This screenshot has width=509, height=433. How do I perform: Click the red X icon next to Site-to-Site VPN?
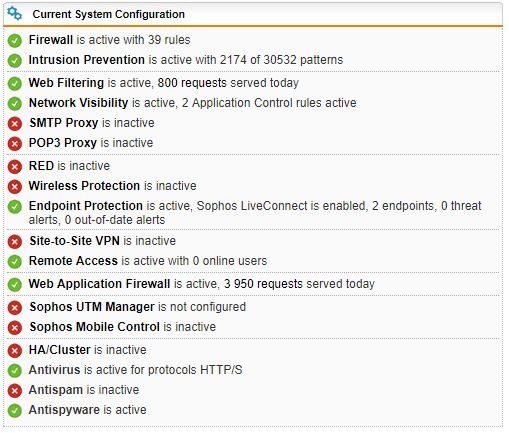[15, 242]
